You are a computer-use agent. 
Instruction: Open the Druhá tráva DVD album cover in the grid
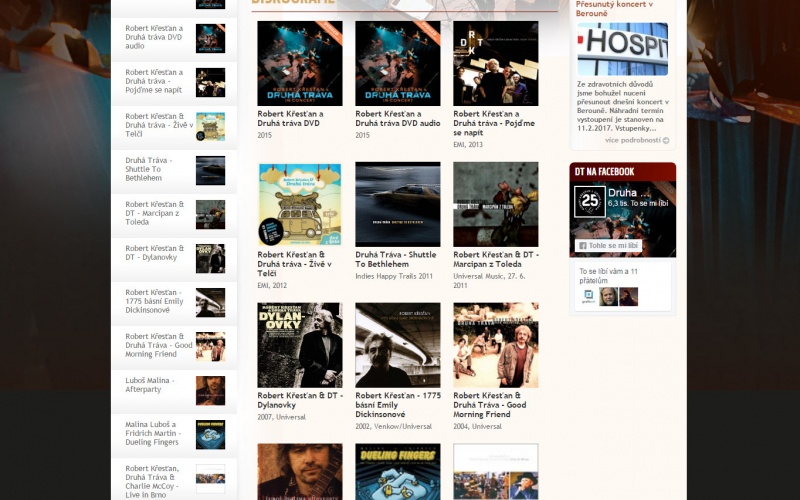[x=300, y=63]
